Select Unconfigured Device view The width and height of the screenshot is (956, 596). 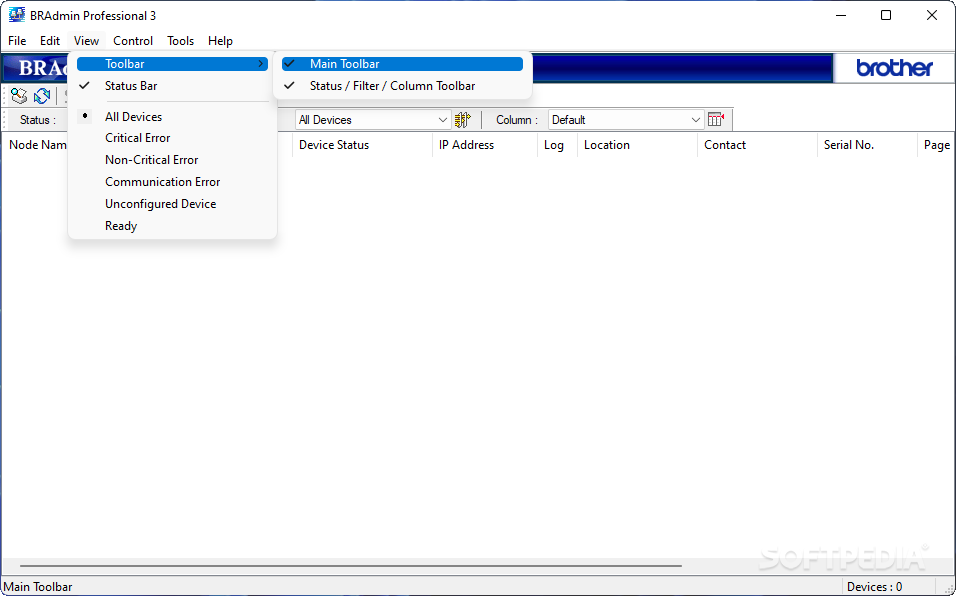[x=173, y=204]
